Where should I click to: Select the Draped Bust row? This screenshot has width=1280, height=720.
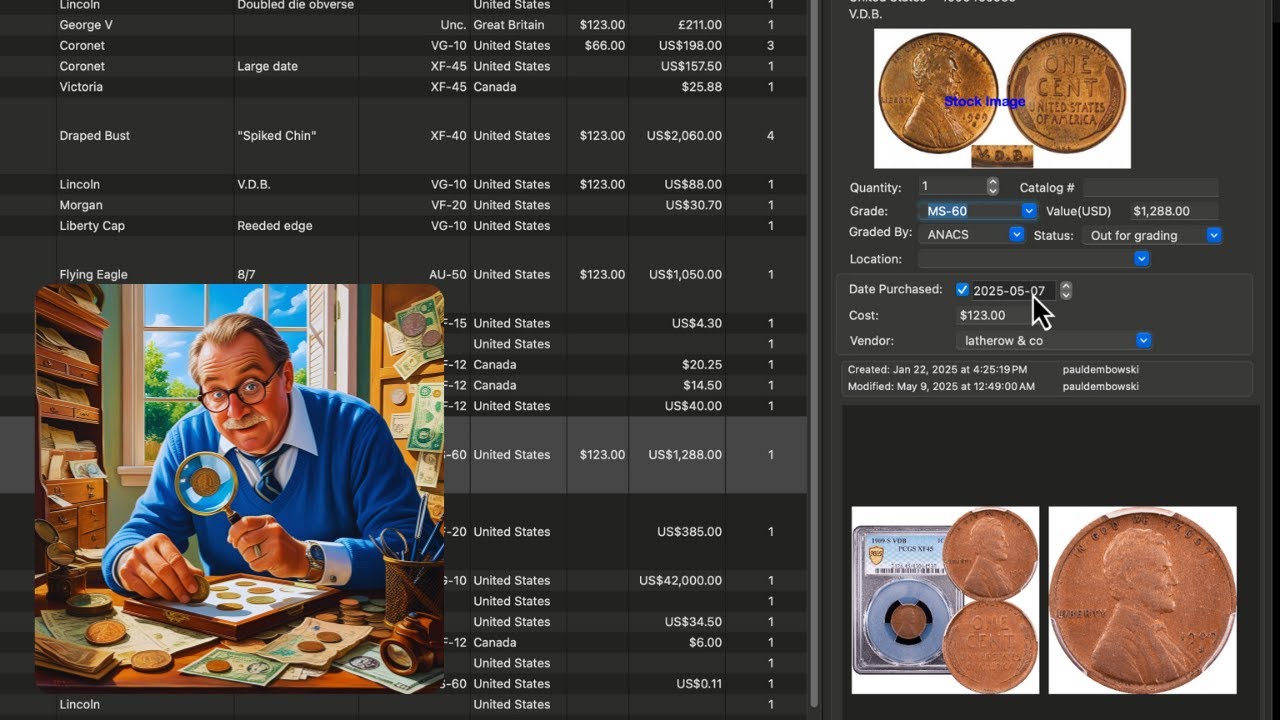pyautogui.click(x=403, y=136)
